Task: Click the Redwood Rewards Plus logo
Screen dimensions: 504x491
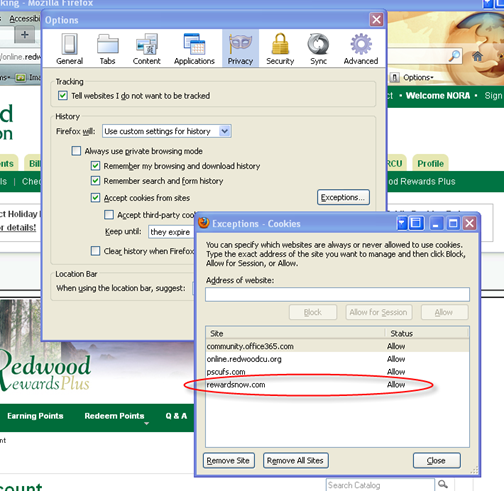Action: (45, 373)
